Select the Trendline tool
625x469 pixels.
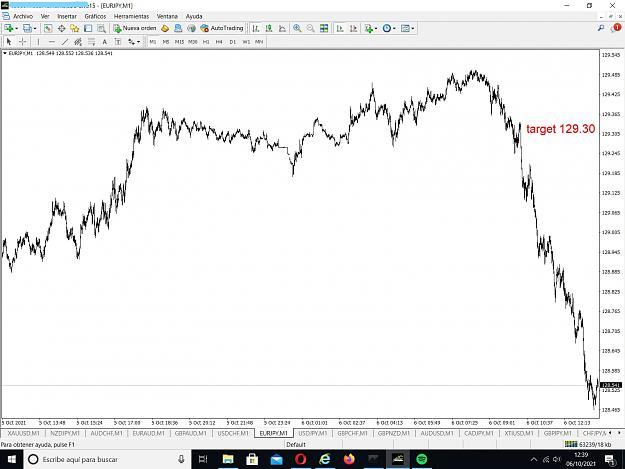tap(65, 42)
